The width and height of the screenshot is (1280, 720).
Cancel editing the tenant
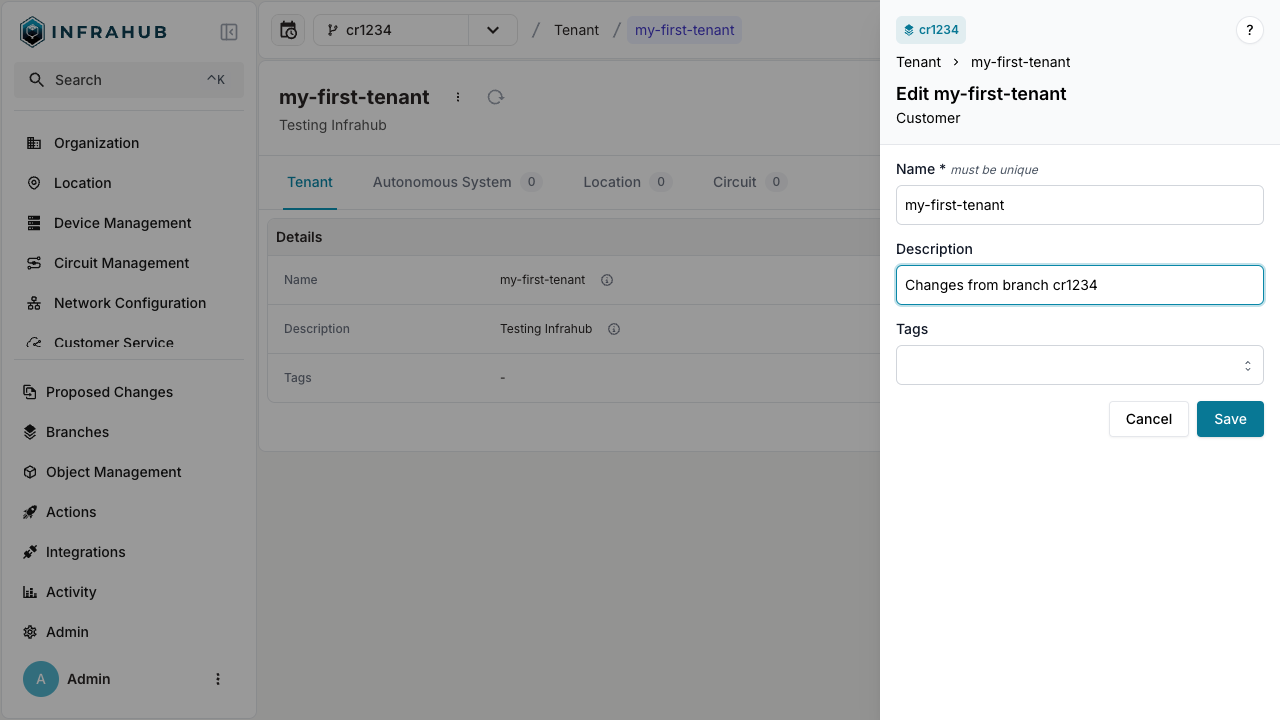pyautogui.click(x=1148, y=419)
